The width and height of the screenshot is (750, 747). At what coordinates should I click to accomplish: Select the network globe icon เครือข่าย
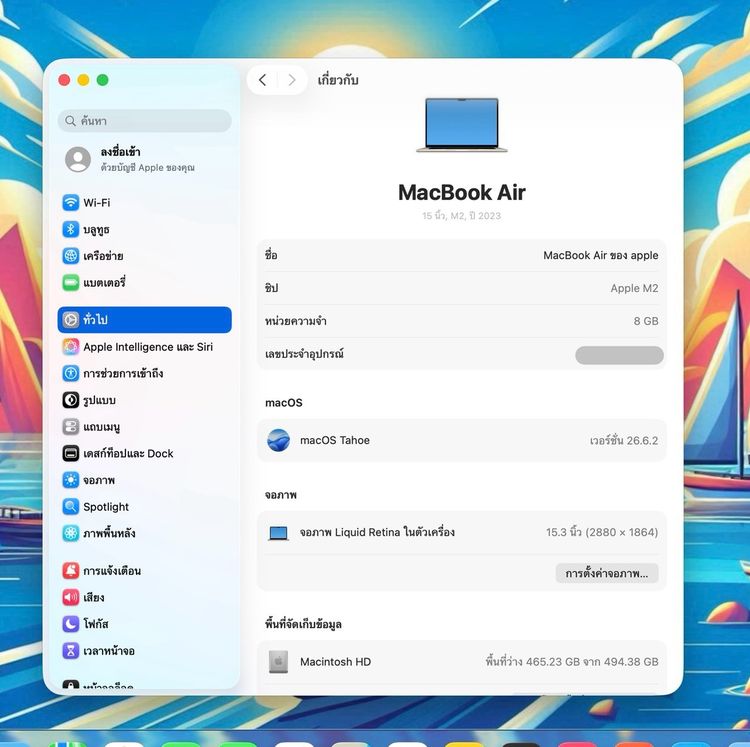(71, 256)
